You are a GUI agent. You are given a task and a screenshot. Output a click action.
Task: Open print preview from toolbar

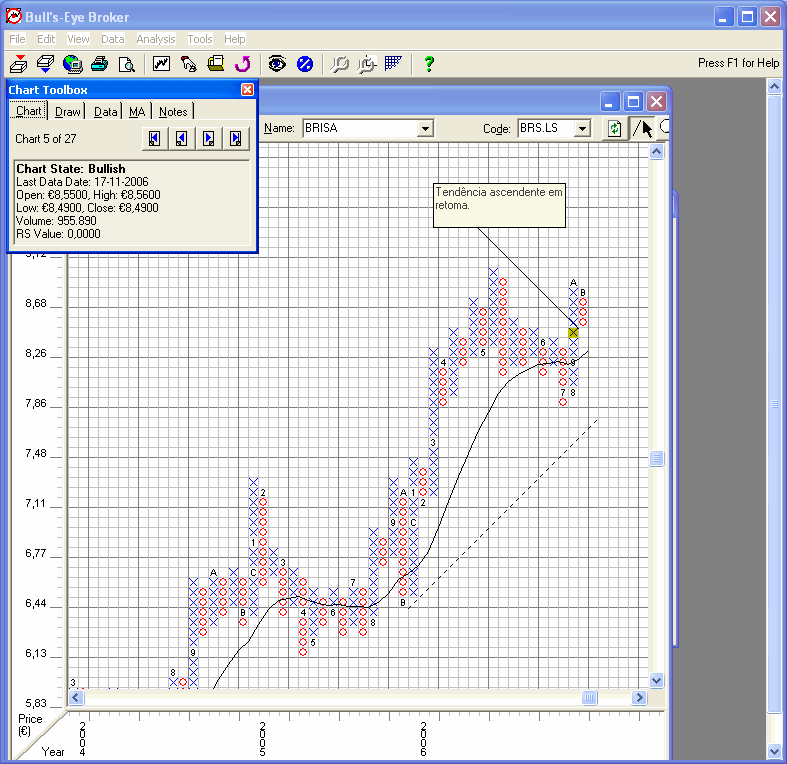pos(127,64)
